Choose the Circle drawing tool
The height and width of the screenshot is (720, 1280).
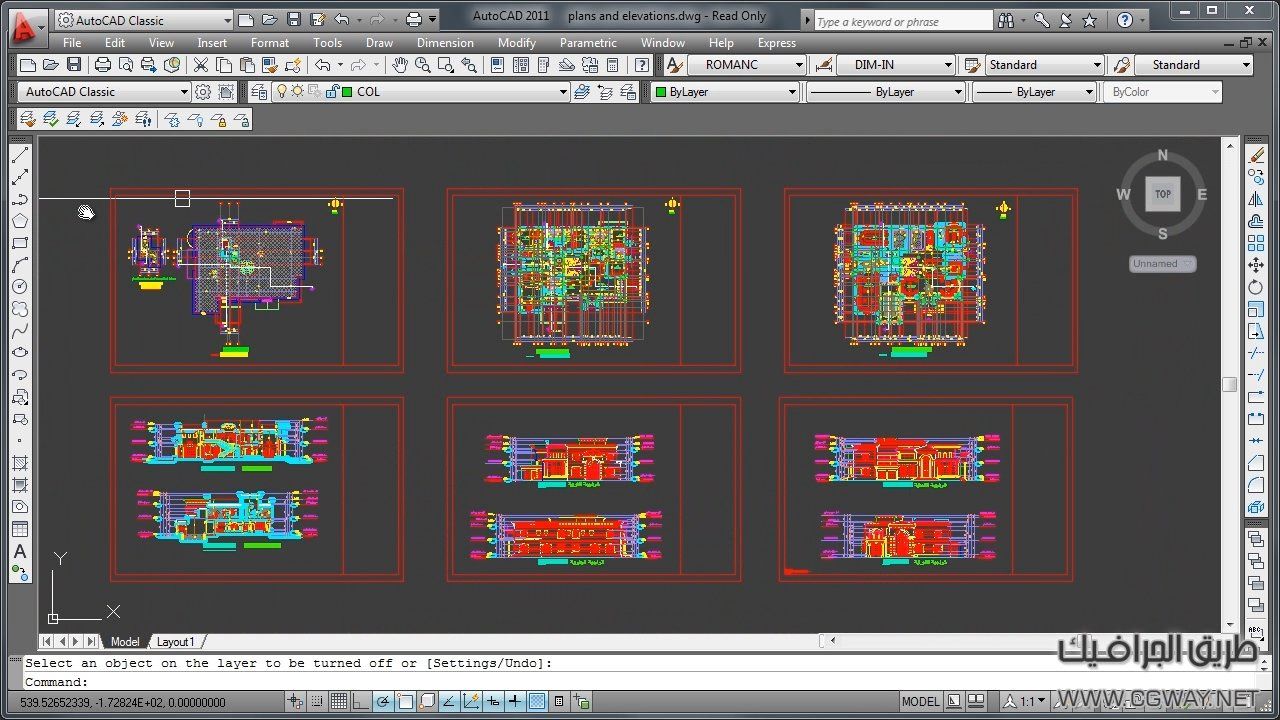click(20, 287)
